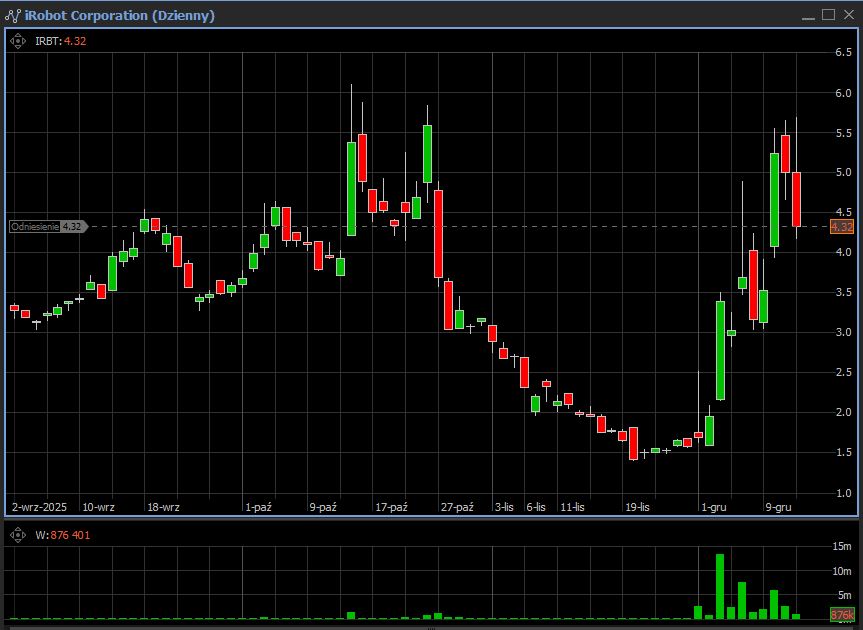Click the 19-lis date label on time axis
Image resolution: width=863 pixels, height=630 pixels.
(x=637, y=508)
